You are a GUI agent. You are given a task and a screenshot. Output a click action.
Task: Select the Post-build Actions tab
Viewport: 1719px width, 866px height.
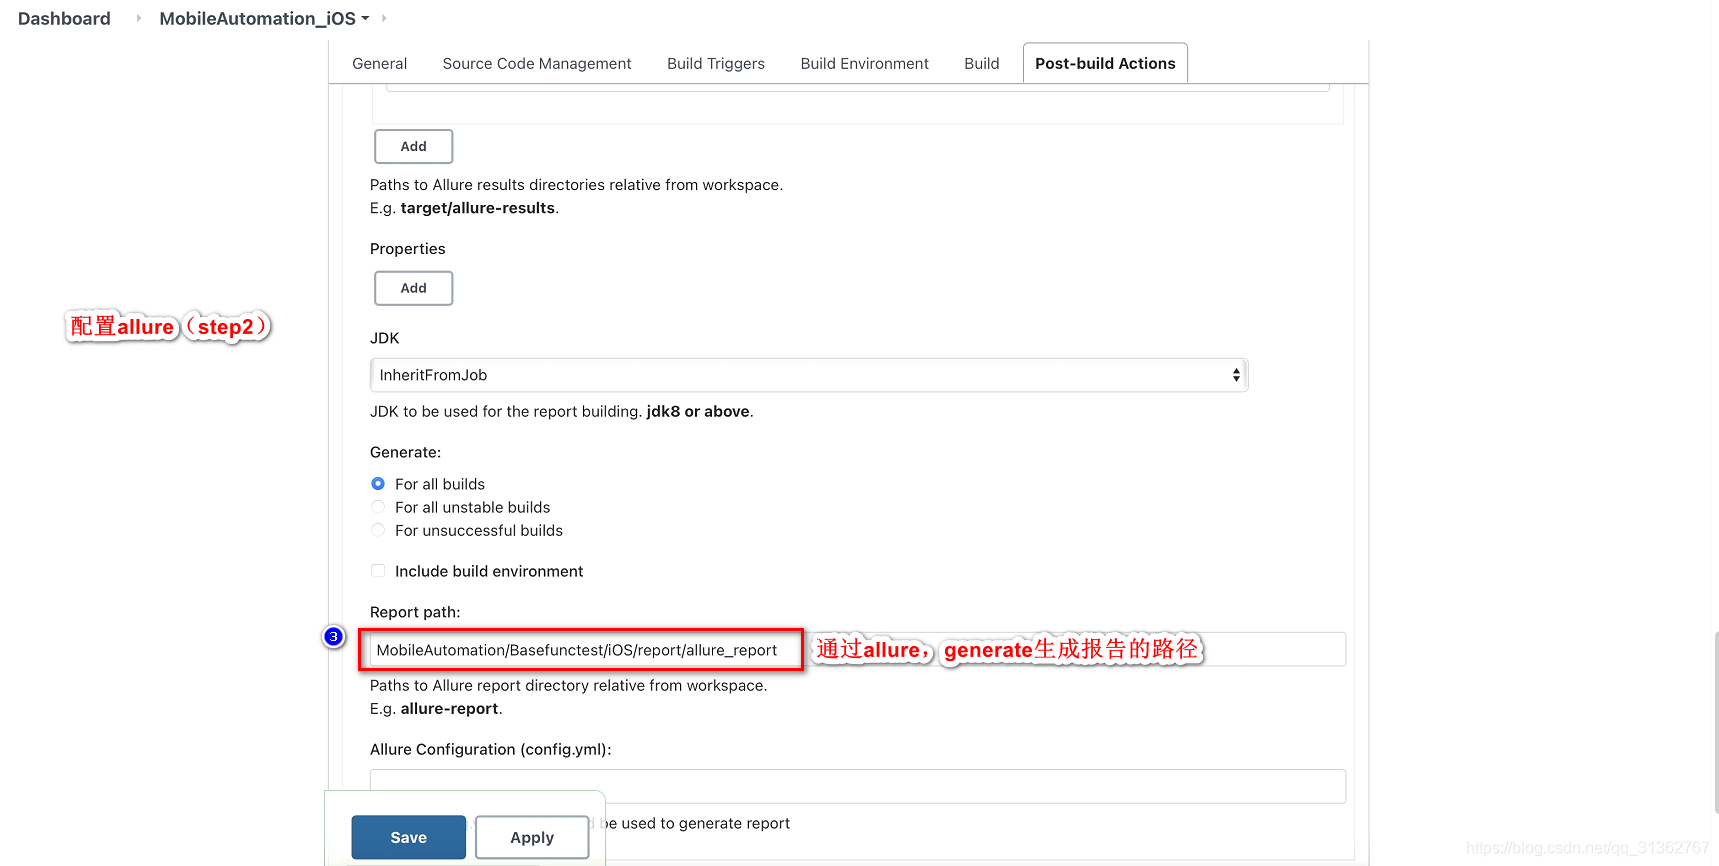pos(1105,63)
